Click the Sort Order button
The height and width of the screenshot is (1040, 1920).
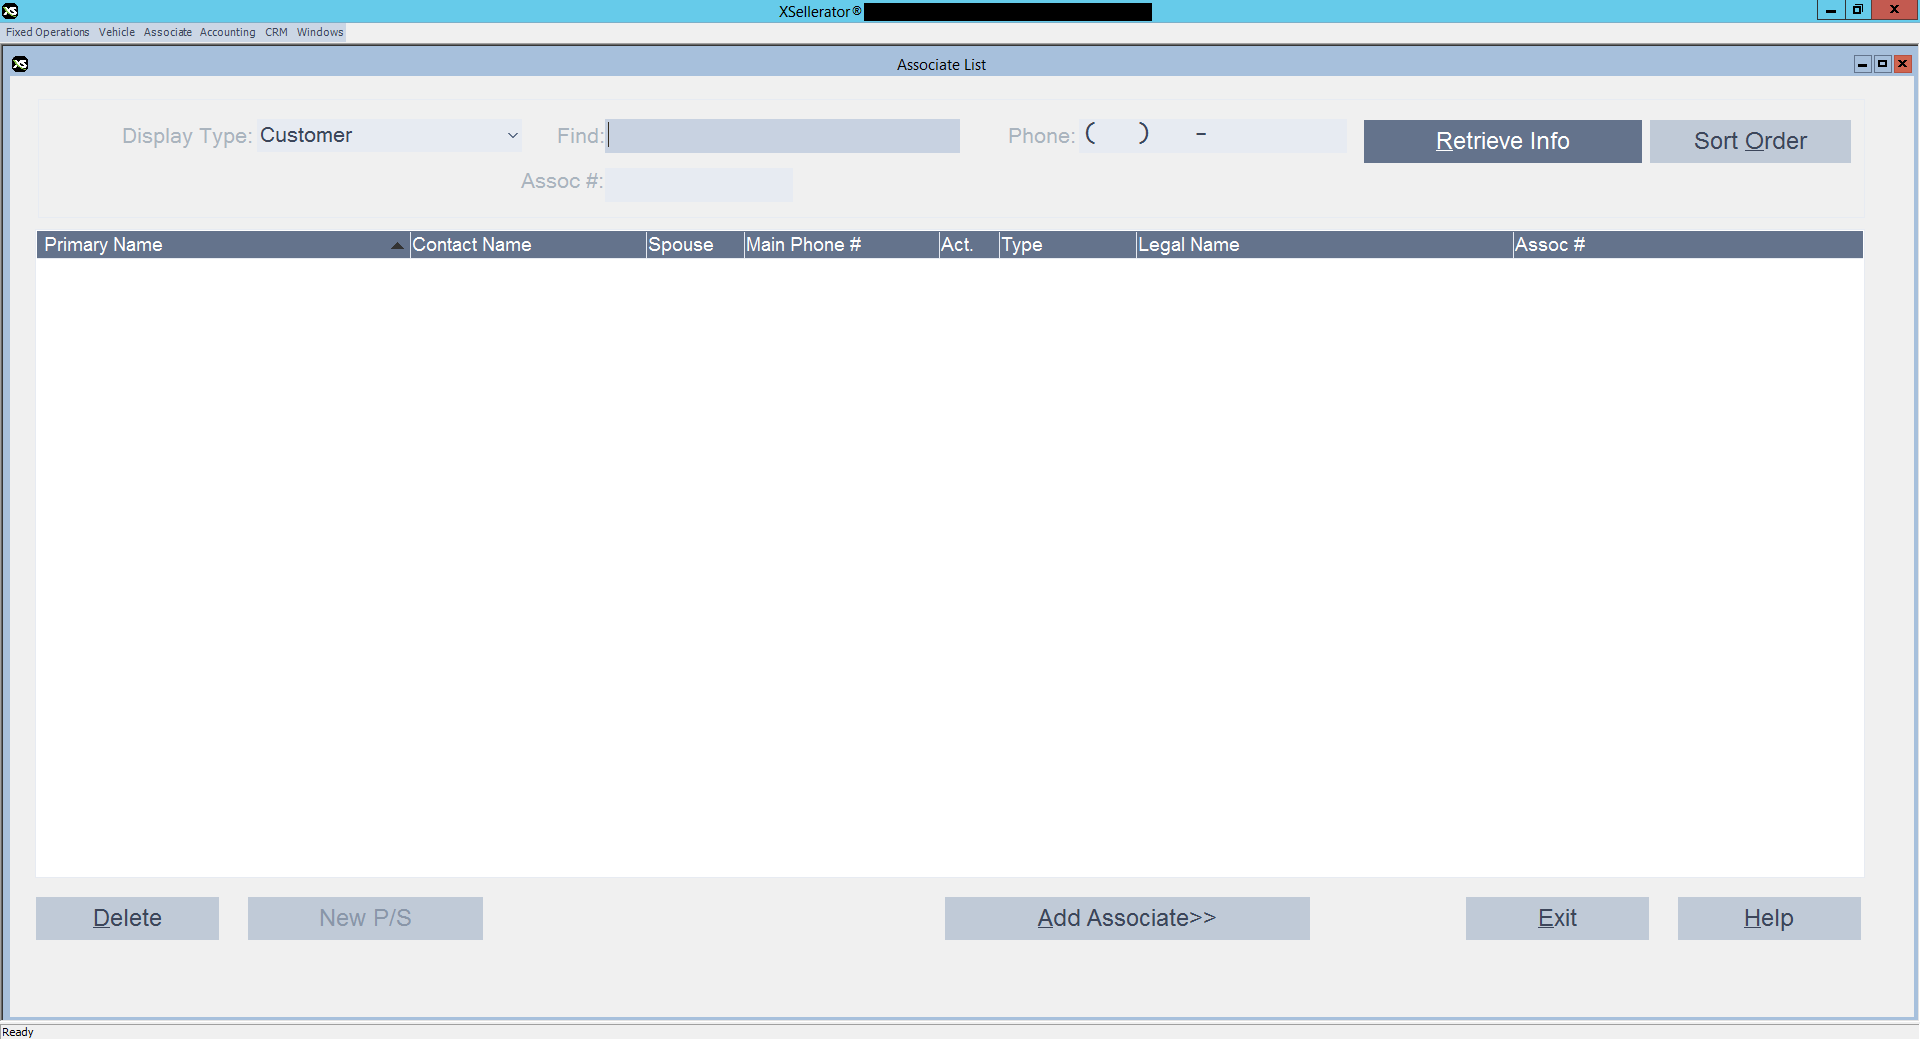[x=1749, y=141]
